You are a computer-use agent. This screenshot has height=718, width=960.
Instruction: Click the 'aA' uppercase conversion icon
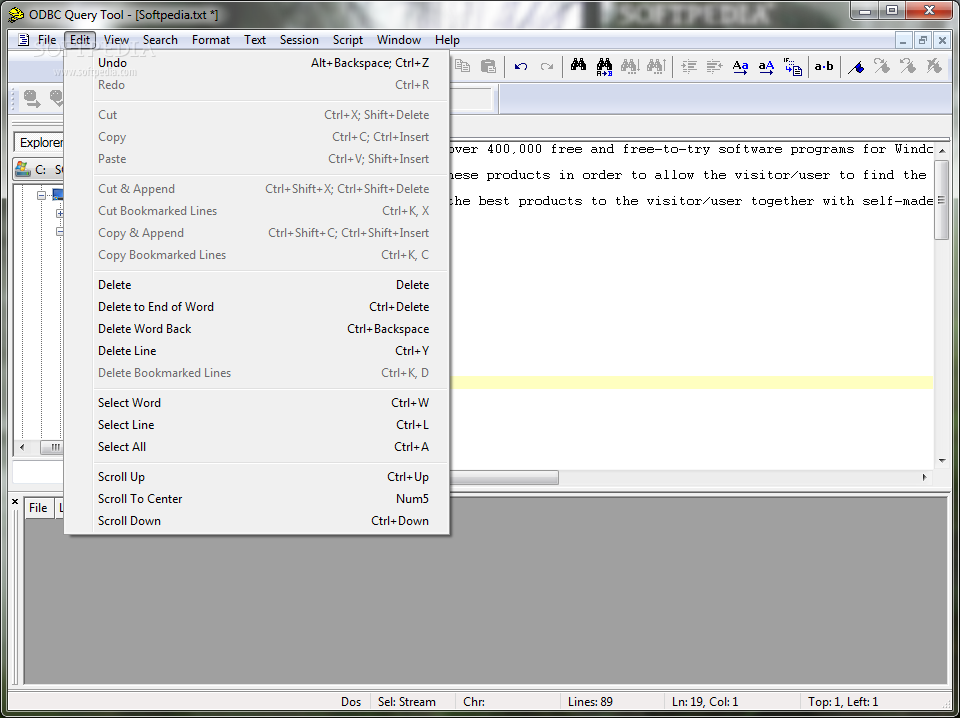click(x=766, y=66)
